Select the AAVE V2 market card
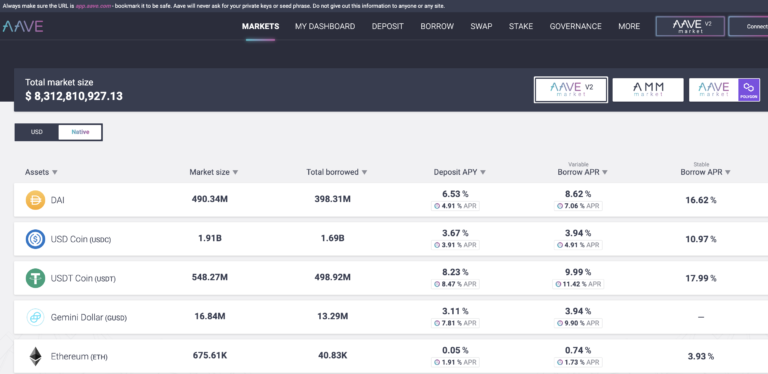 (571, 90)
